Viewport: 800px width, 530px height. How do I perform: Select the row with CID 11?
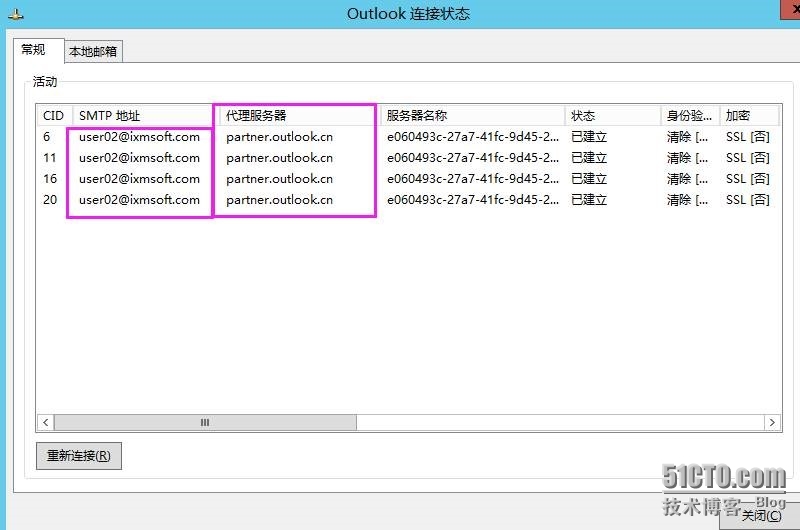tap(408, 158)
